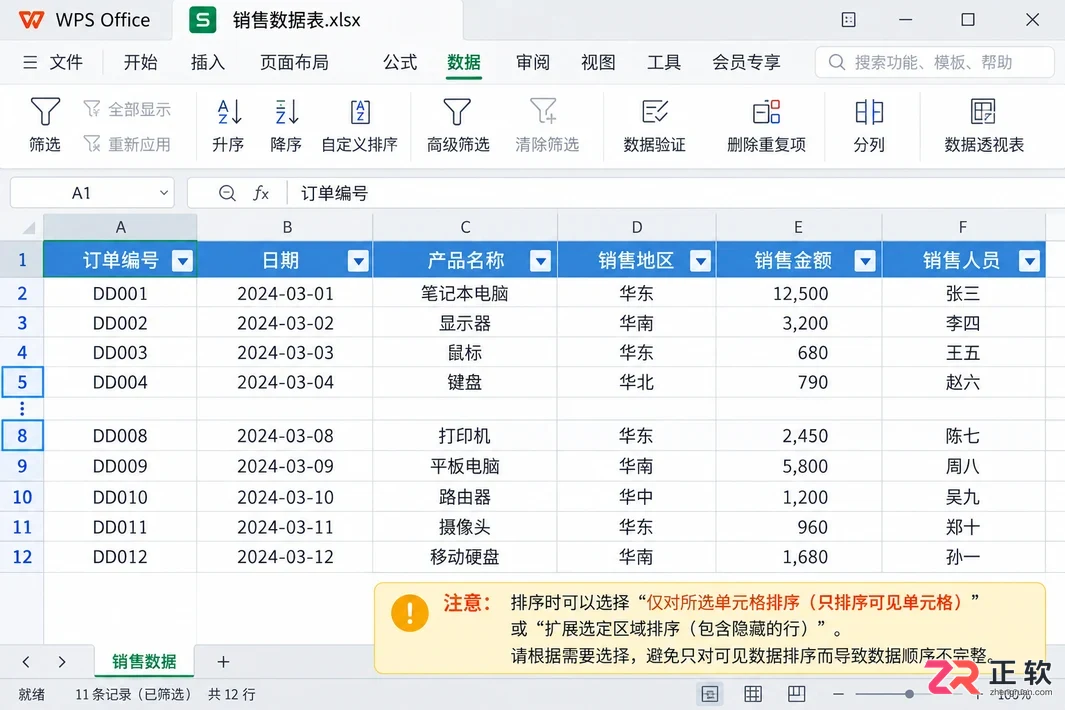
Task: Click cell 笔记本电脑
Action: coord(465,294)
